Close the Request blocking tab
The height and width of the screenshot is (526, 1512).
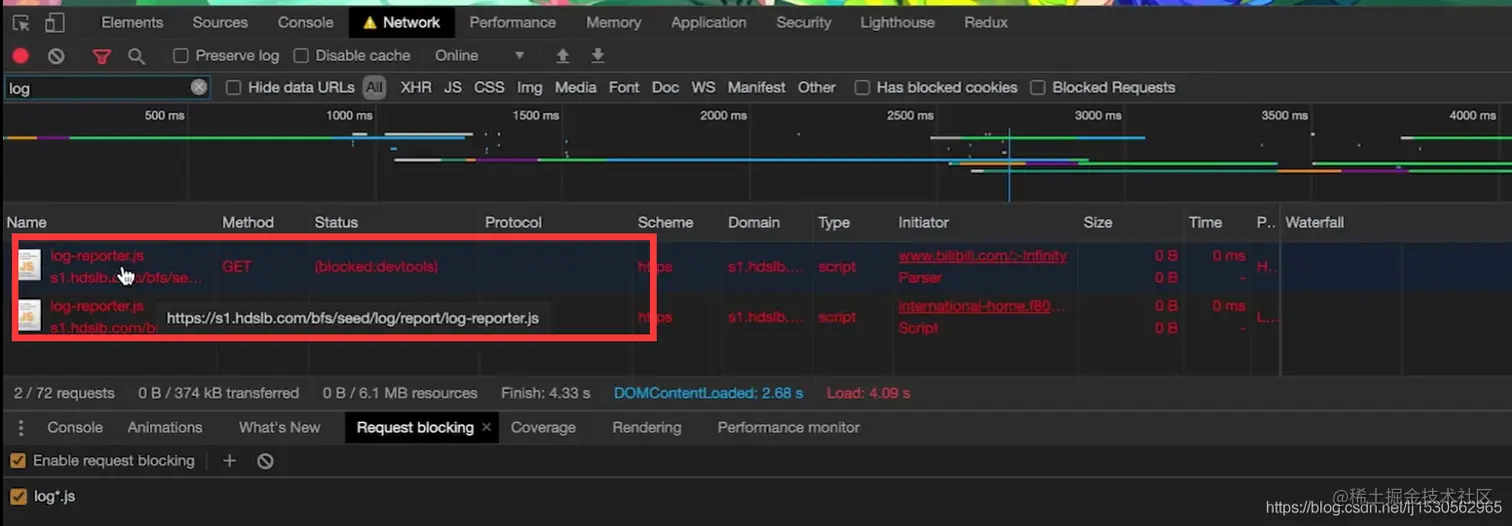tap(487, 427)
